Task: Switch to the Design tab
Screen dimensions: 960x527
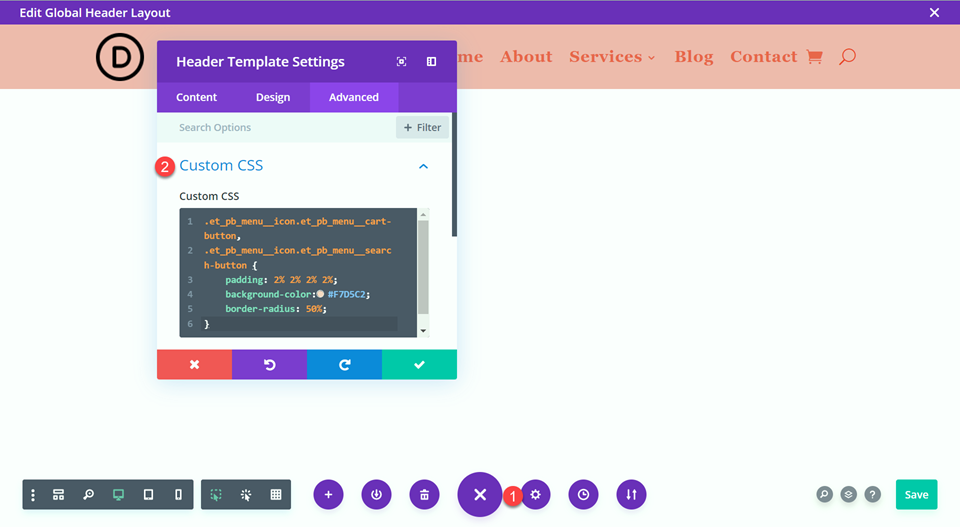Action: pos(273,97)
